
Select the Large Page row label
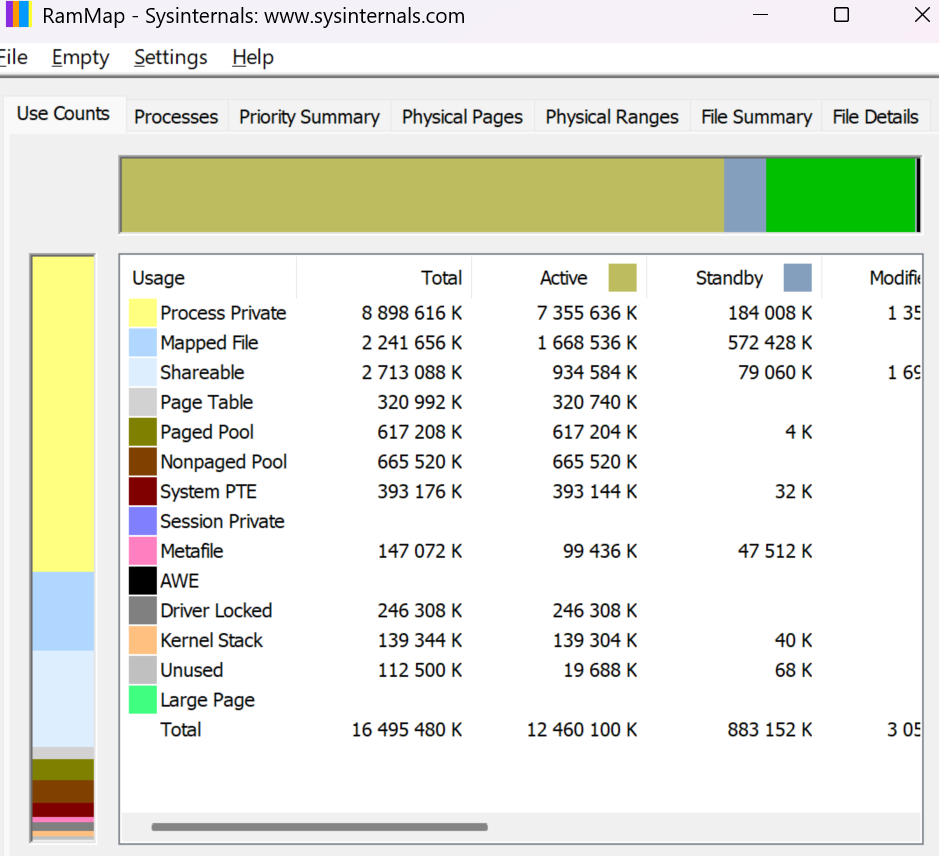pyautogui.click(x=208, y=700)
